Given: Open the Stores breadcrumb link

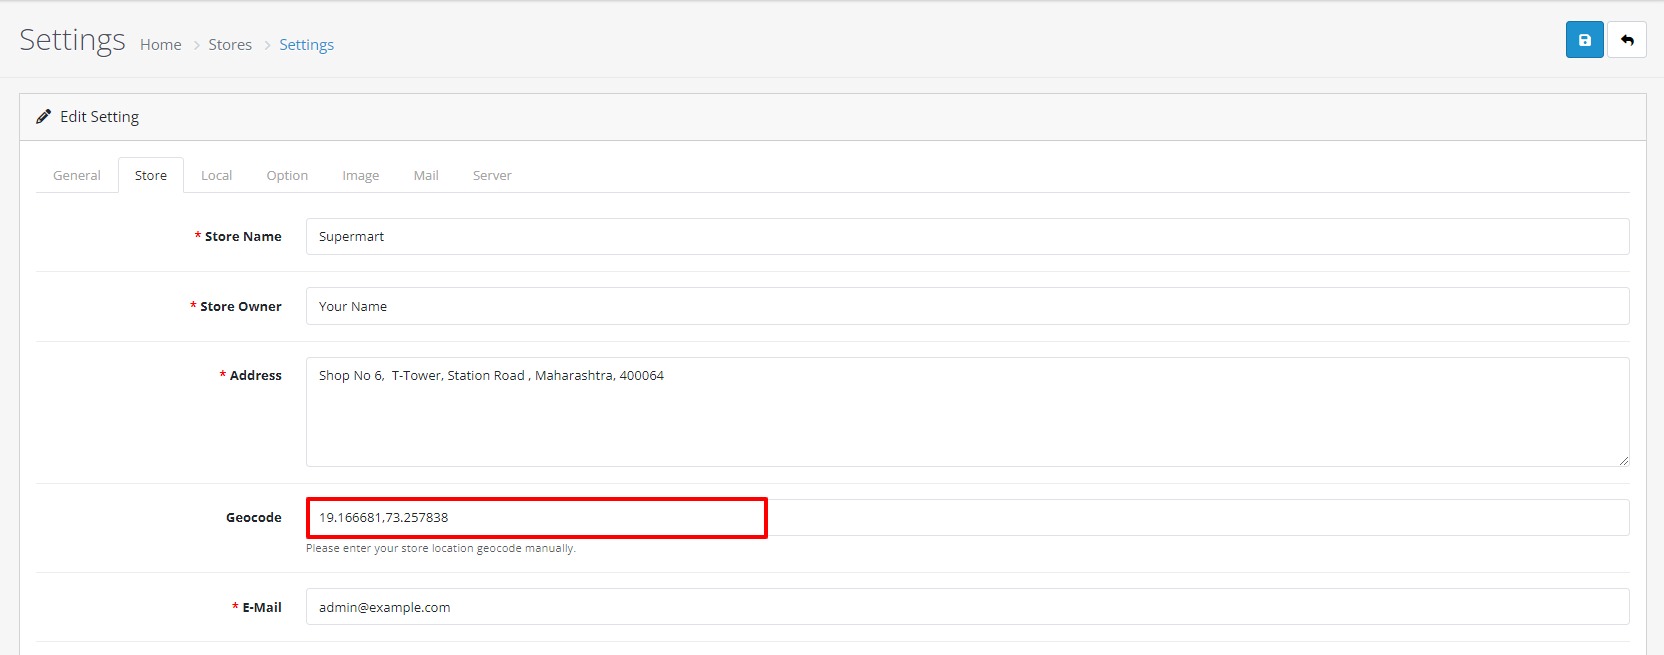Looking at the screenshot, I should [230, 45].
